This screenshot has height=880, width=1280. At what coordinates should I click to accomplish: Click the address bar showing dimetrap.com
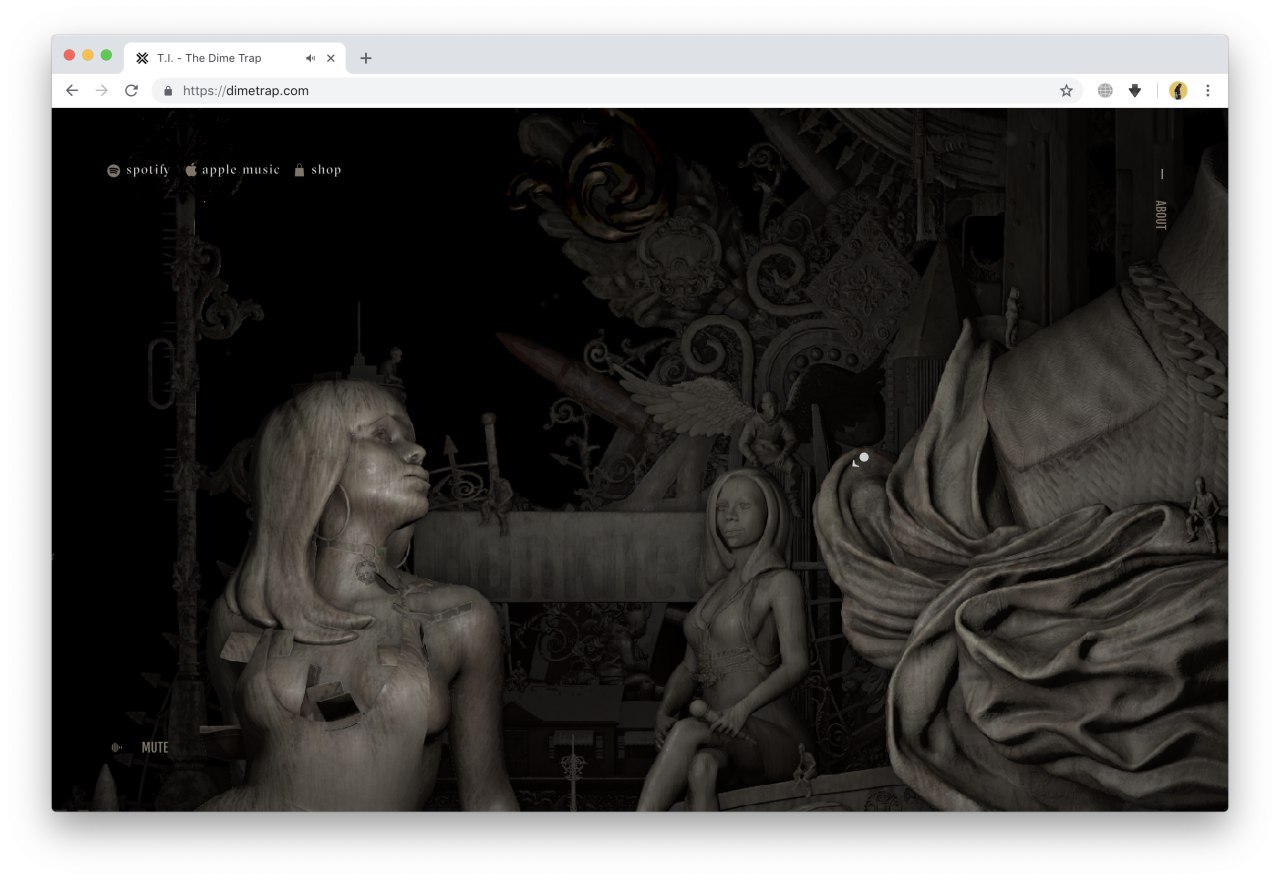click(x=617, y=90)
